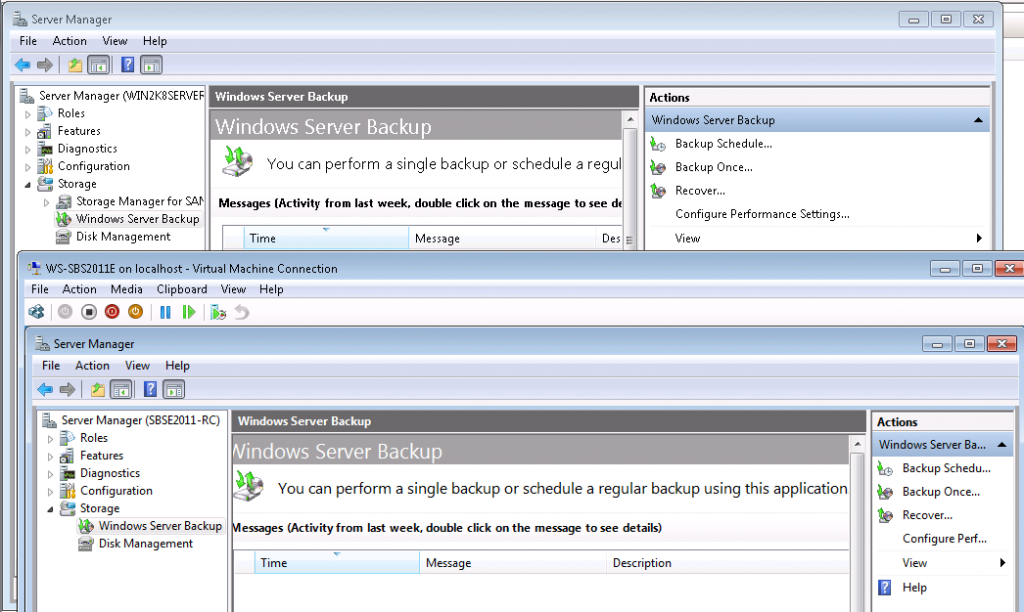Open View menu in inner Server Manager

tap(137, 365)
